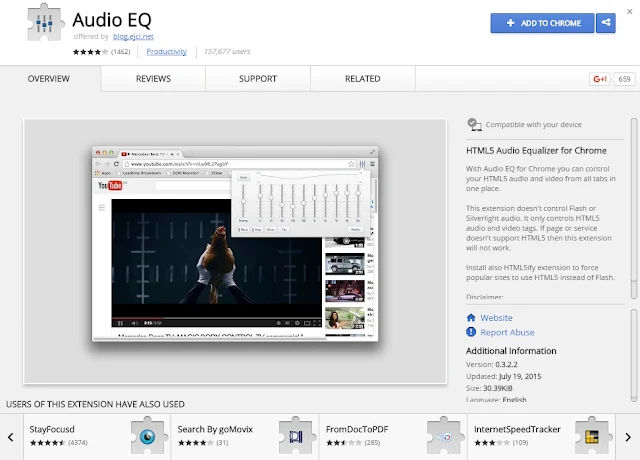Click the equalizer sliders in the preview popup
640x460 pixels.
300,201
